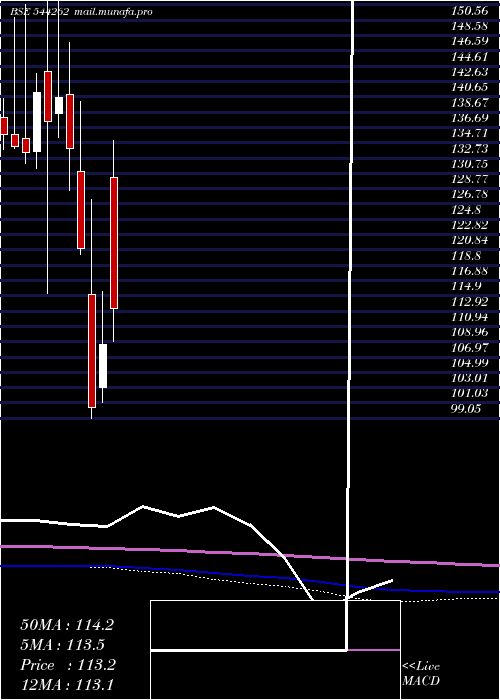Click the long red candle body from 114 down to 101

(x=92, y=350)
